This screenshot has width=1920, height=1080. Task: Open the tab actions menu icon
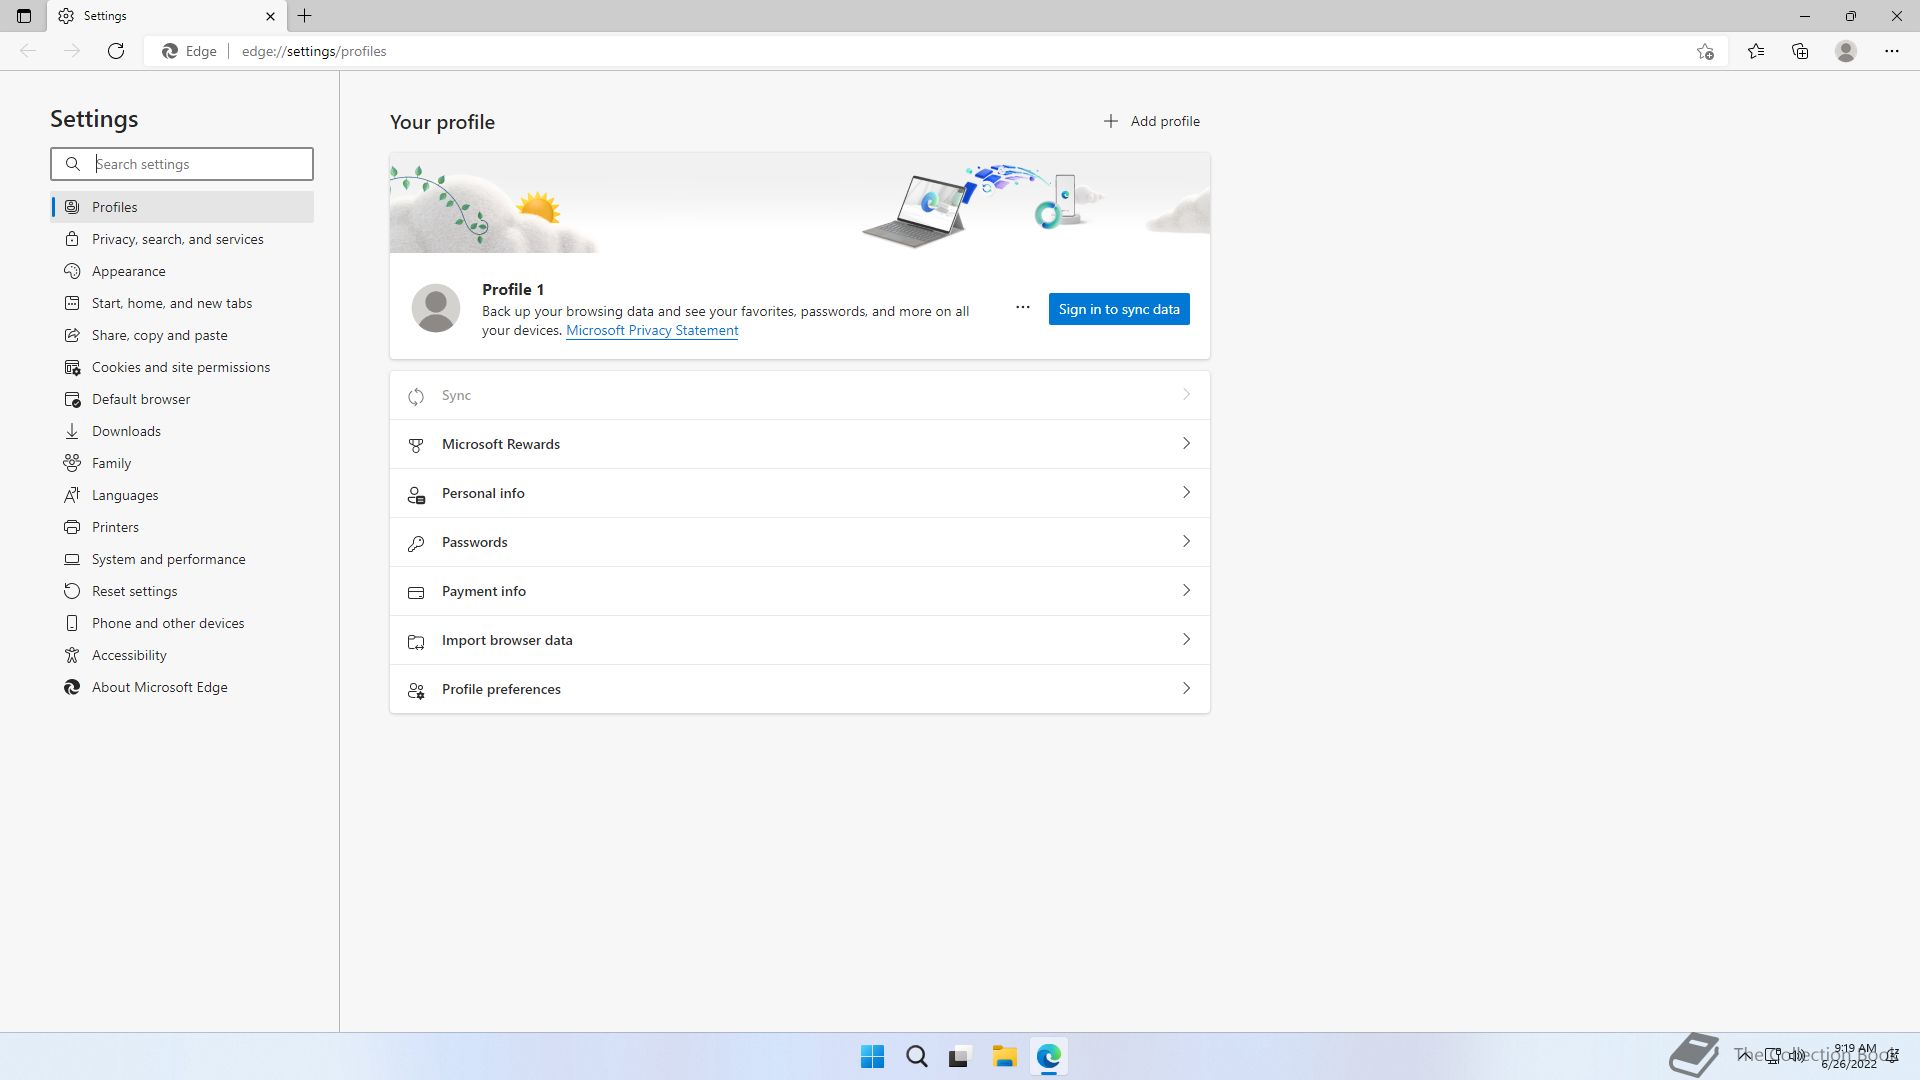24,16
